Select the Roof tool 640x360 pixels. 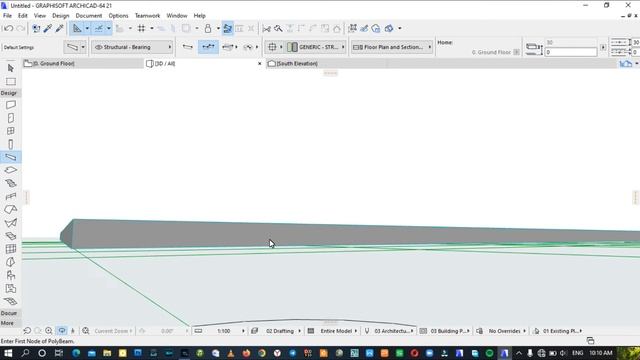(11, 209)
